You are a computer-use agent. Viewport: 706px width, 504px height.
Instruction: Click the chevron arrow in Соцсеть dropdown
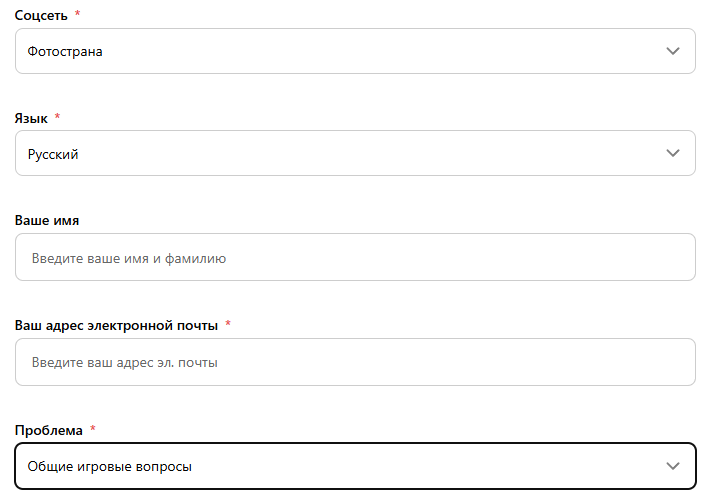point(673,51)
